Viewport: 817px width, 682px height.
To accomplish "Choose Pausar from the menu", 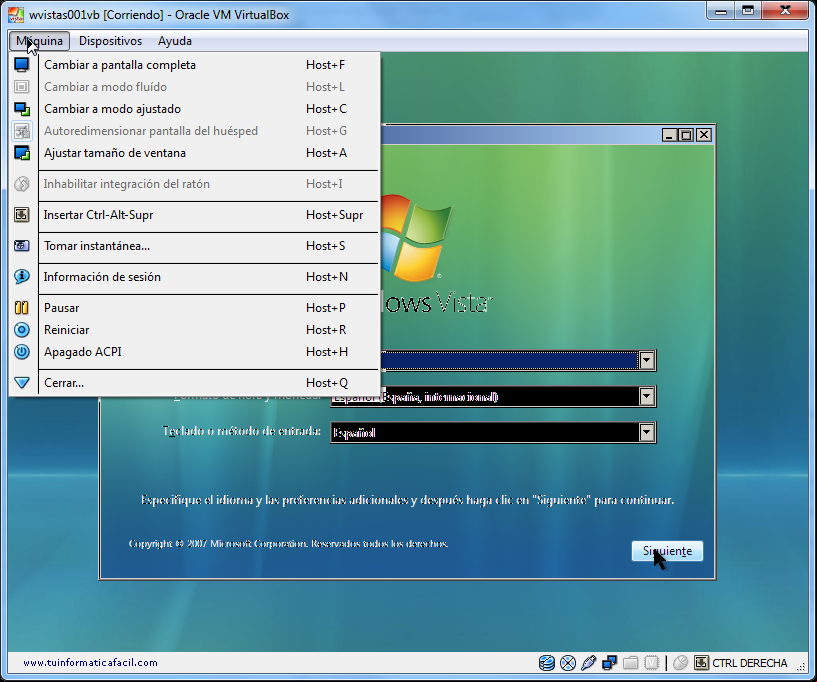I will coord(195,307).
